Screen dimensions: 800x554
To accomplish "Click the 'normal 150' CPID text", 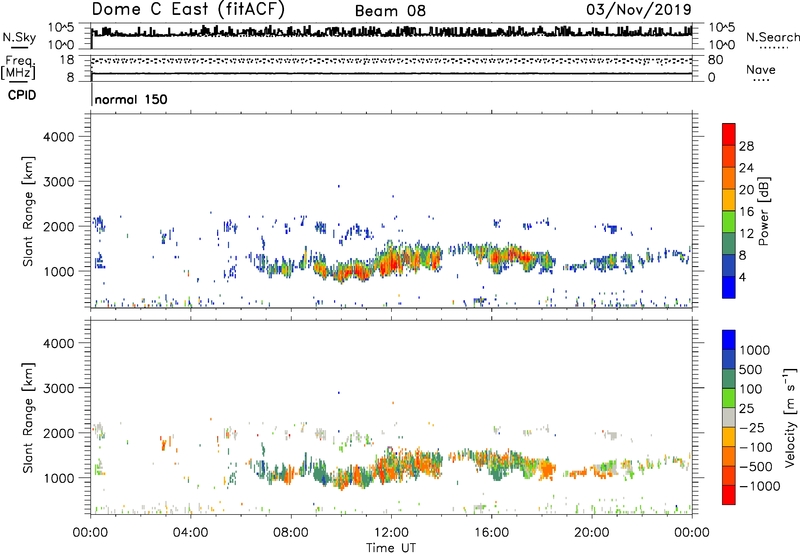I will (131, 99).
